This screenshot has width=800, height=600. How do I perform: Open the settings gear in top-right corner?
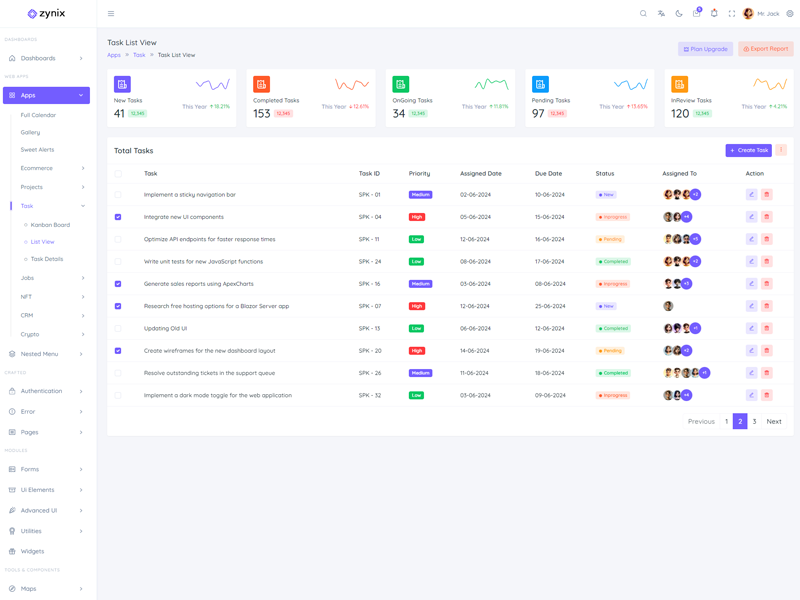tap(789, 14)
